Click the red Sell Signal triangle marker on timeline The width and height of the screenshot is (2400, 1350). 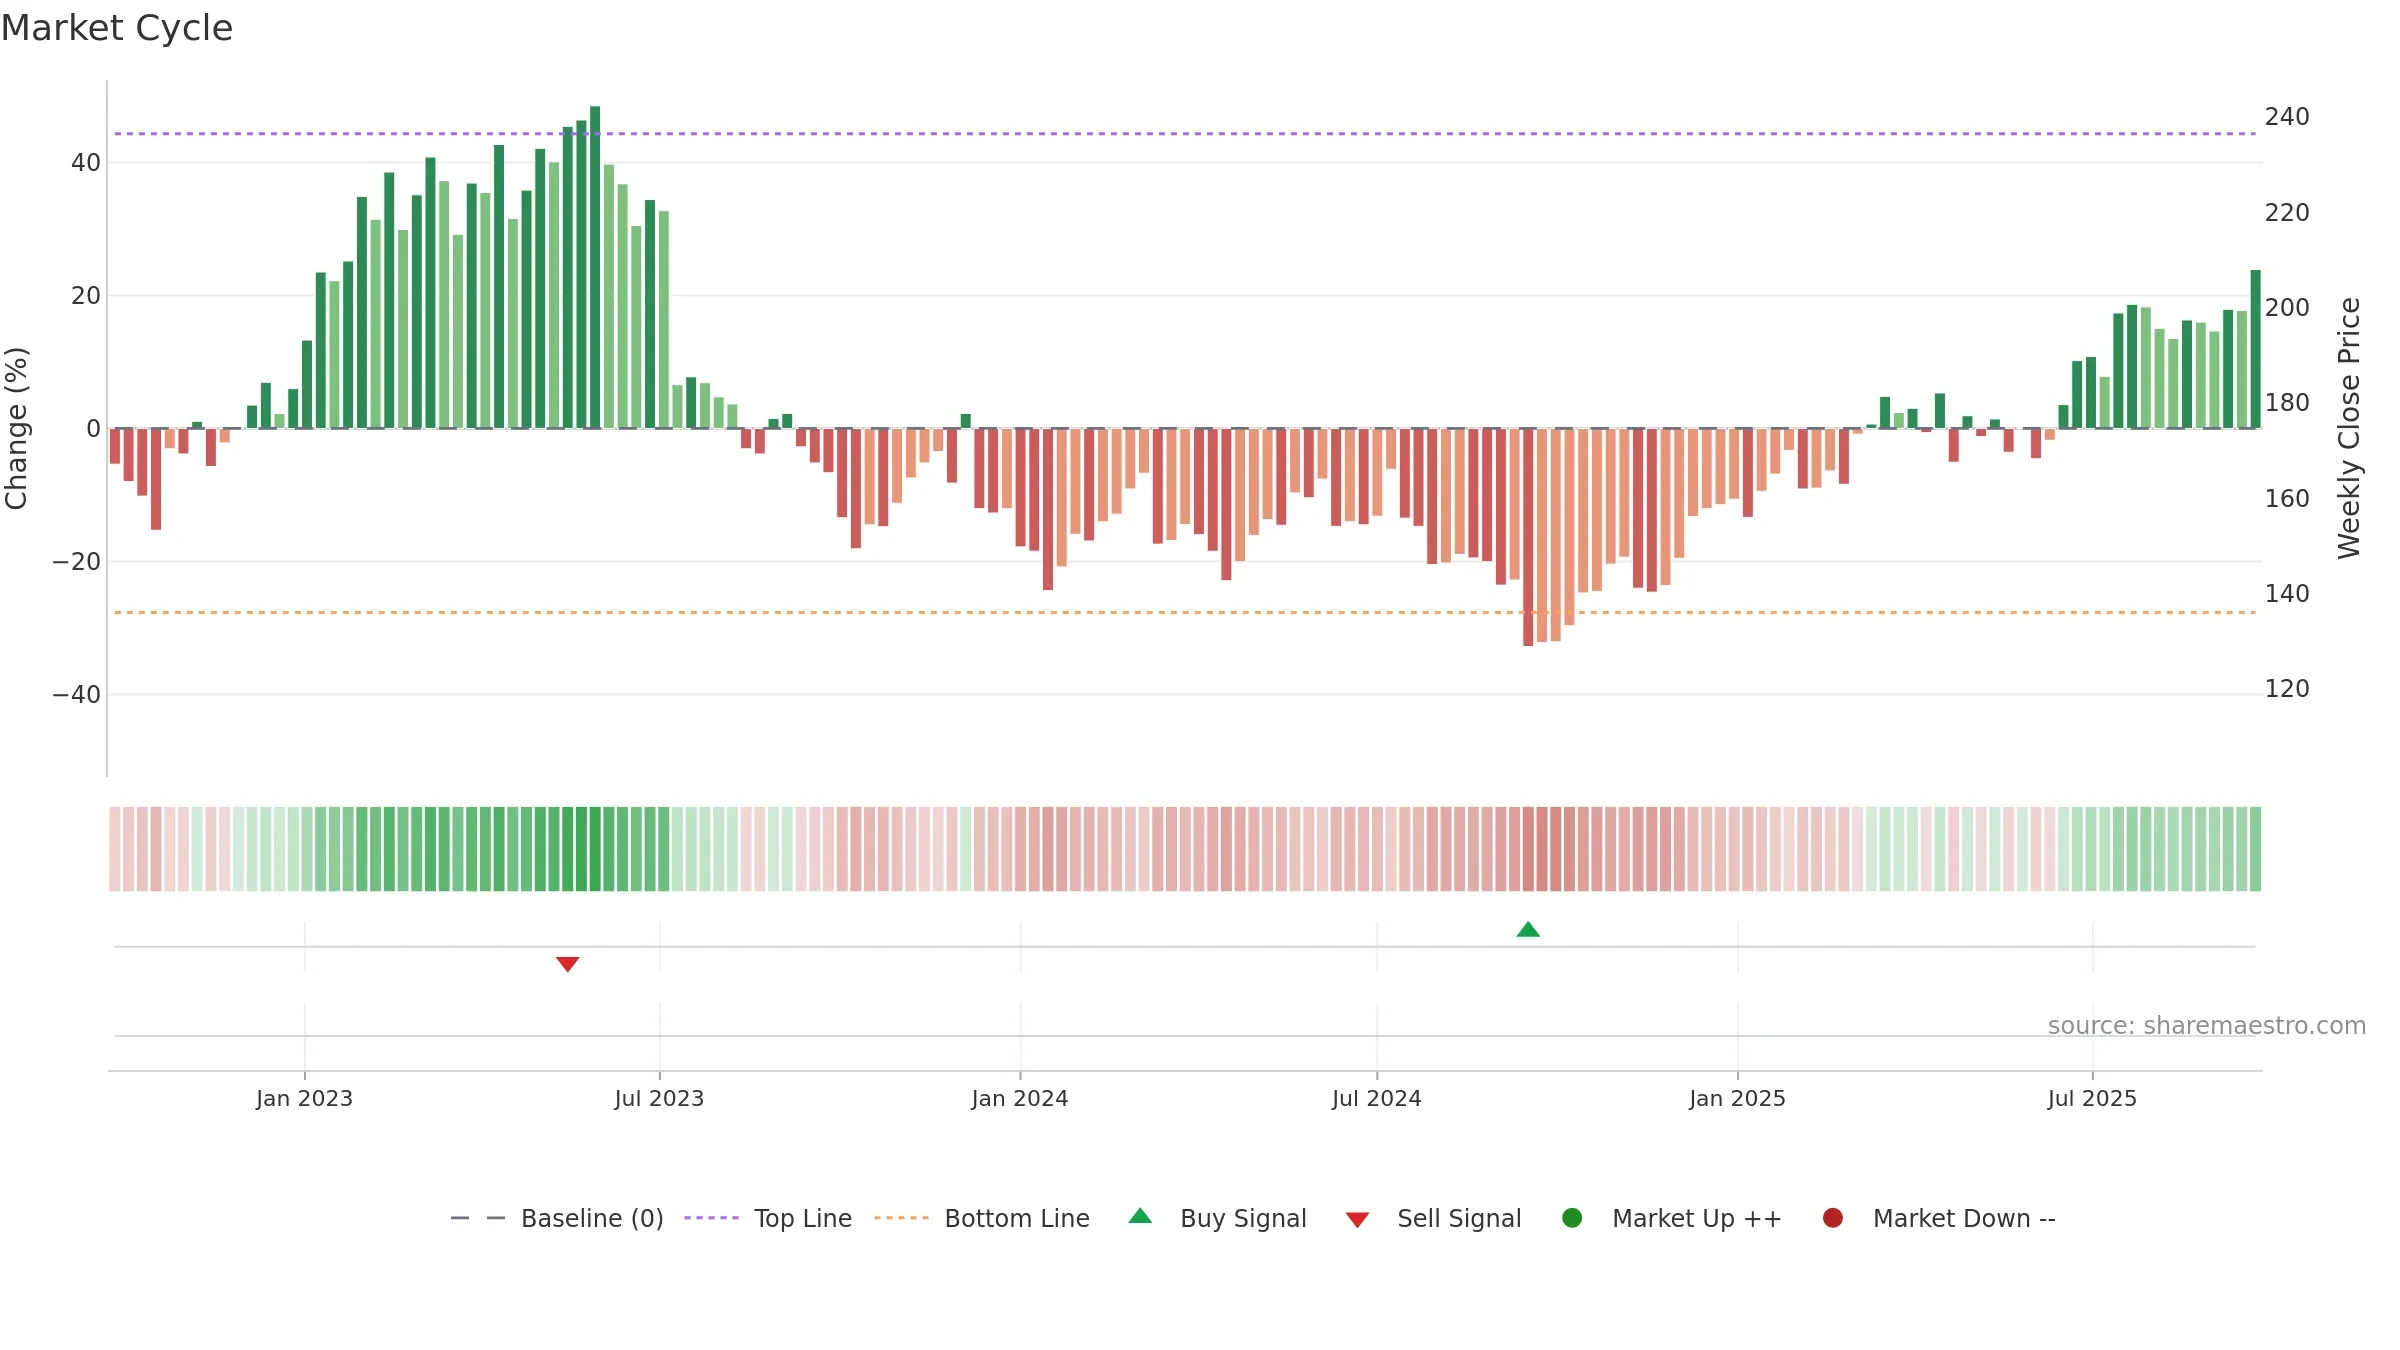click(567, 964)
